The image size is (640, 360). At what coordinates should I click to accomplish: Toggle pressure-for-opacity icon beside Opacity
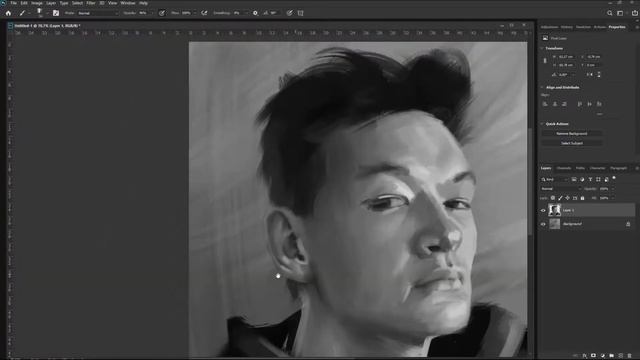(x=162, y=13)
